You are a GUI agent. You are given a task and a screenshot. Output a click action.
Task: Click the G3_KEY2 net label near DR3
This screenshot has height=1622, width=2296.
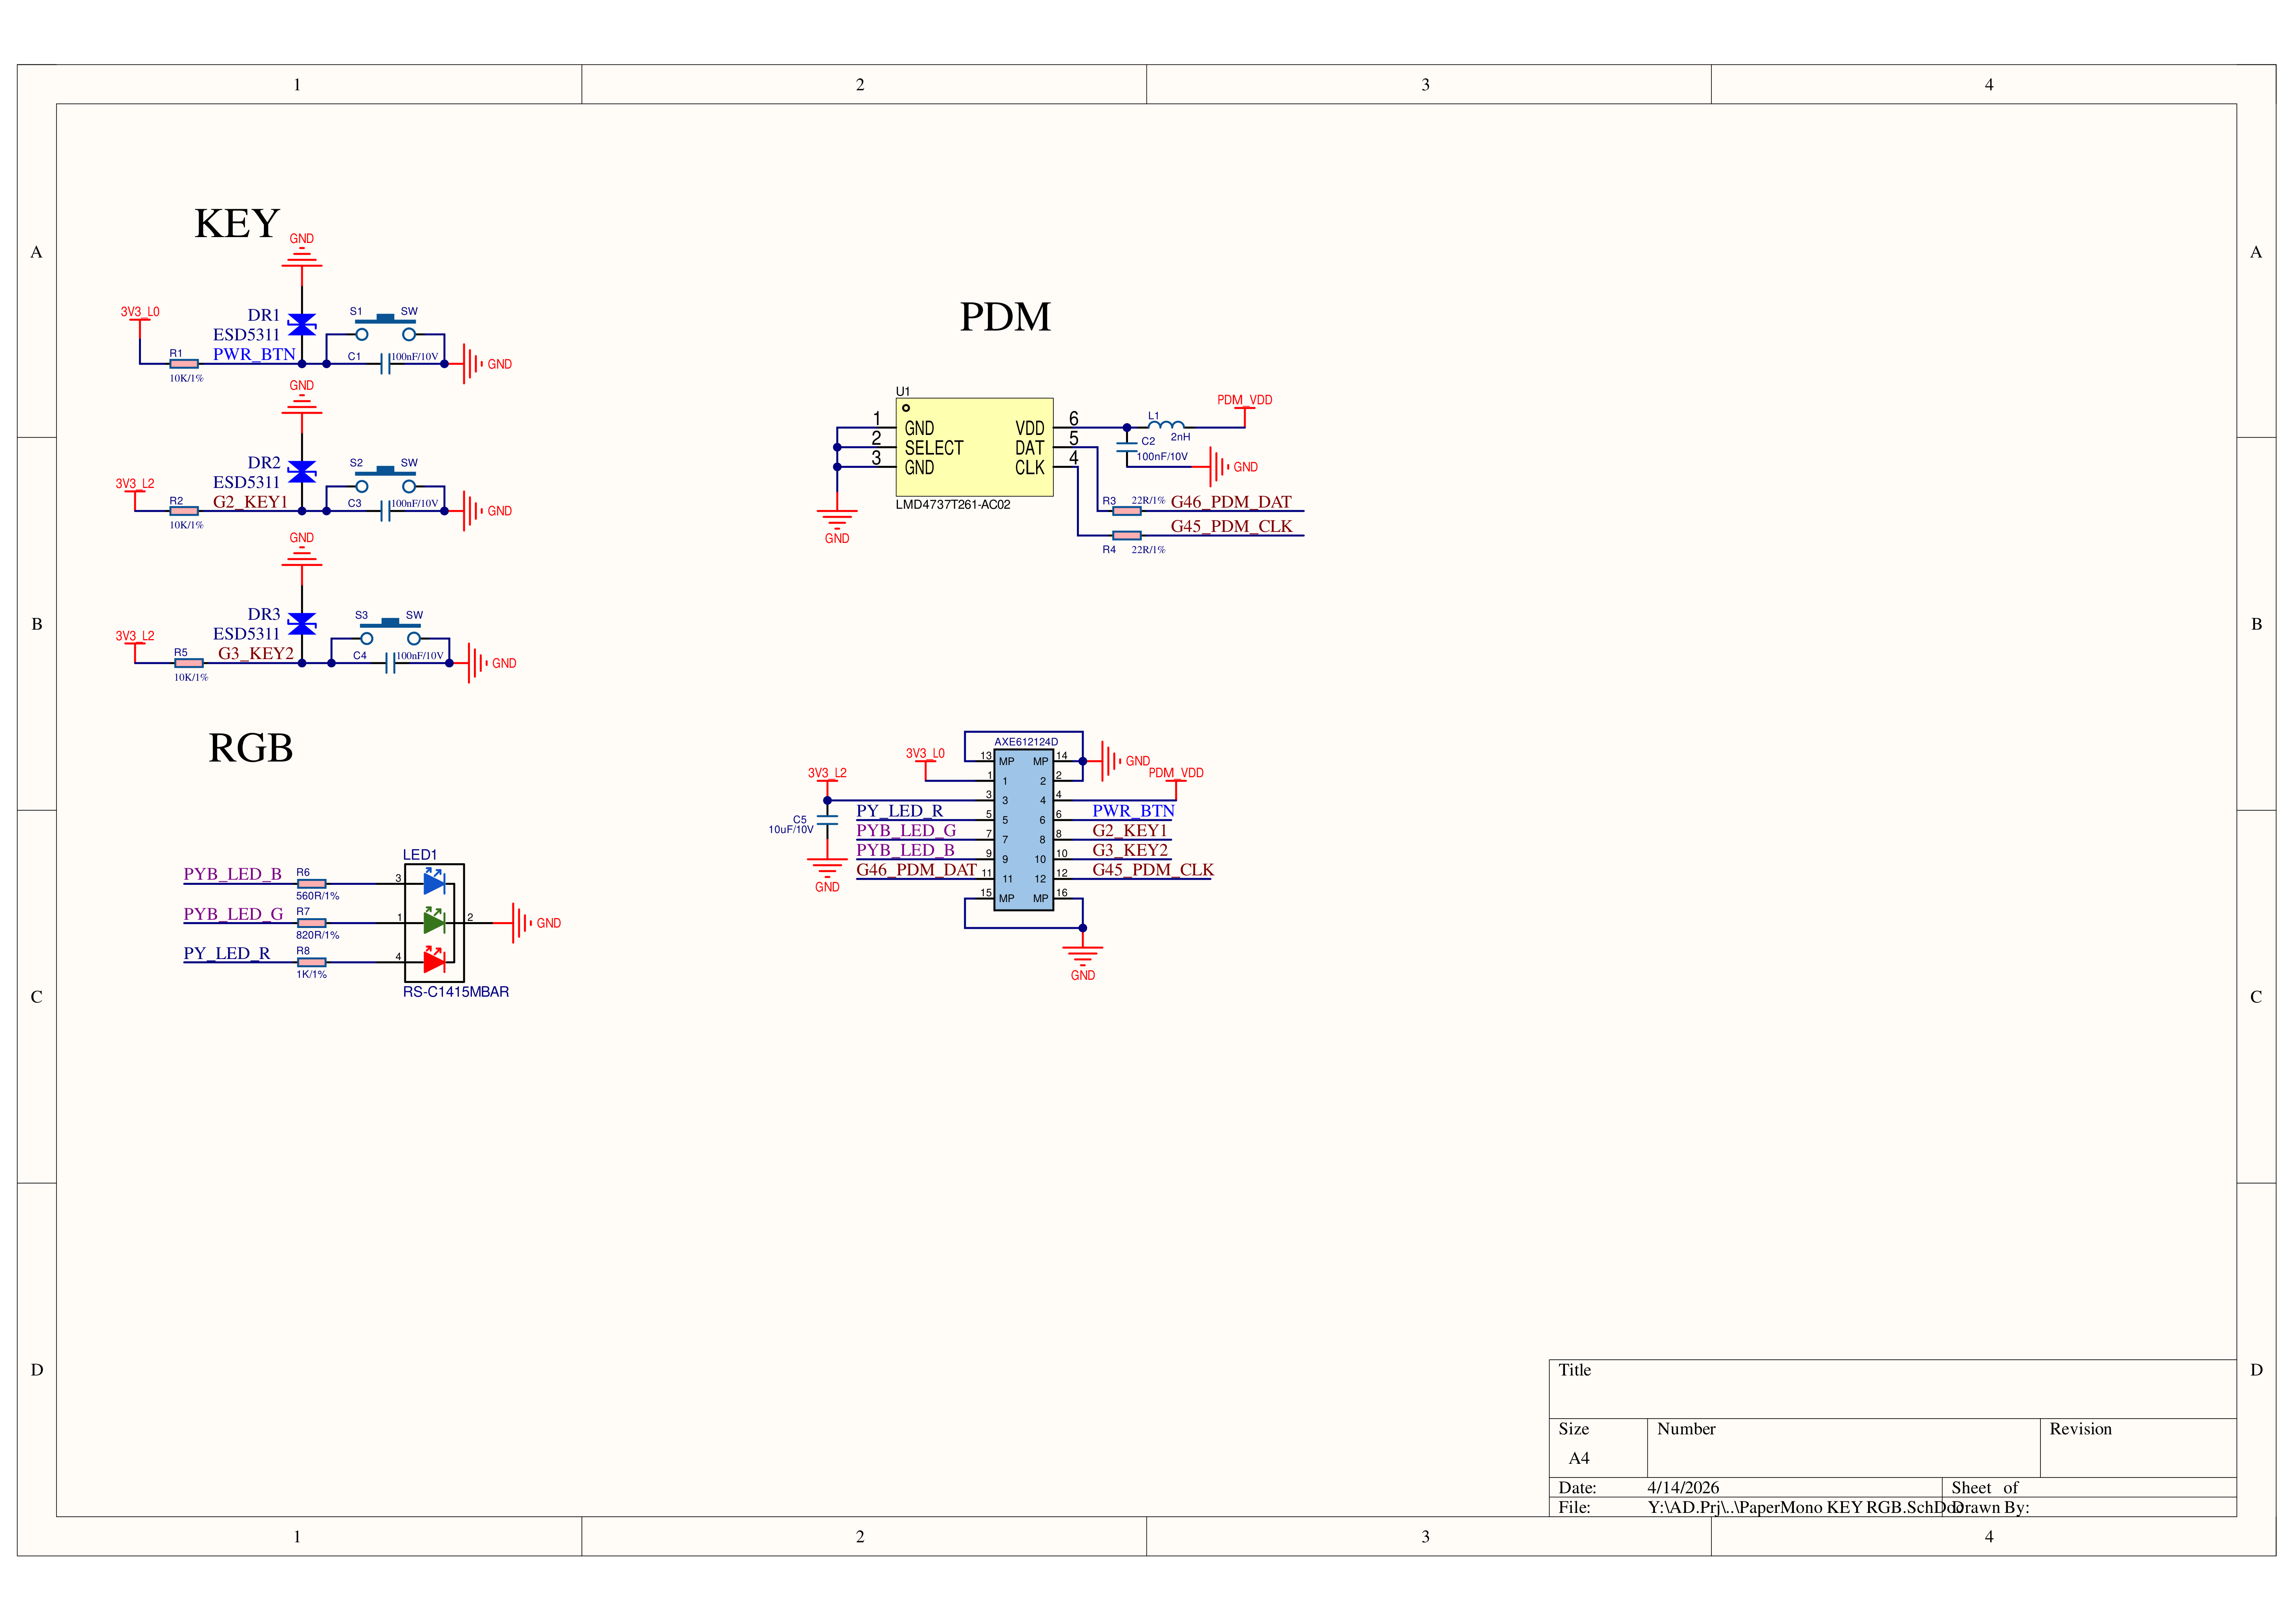(256, 654)
